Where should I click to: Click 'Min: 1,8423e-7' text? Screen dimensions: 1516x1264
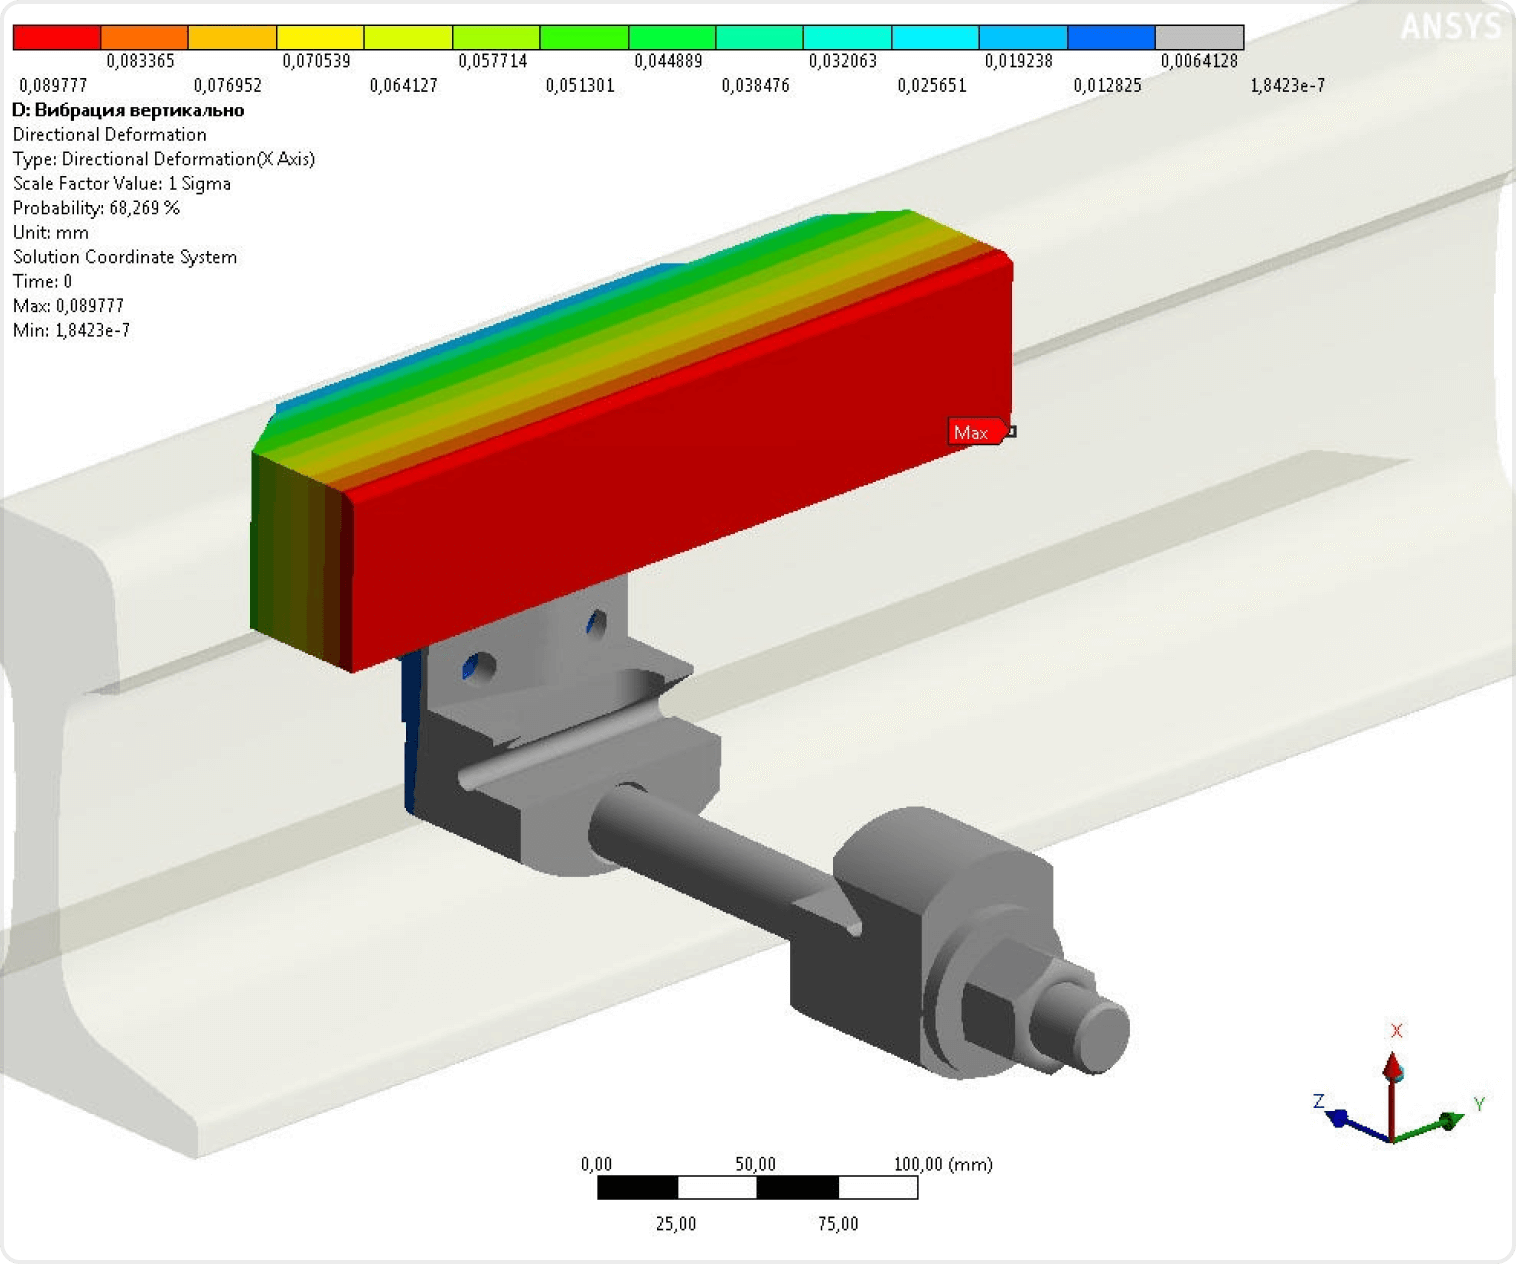pyautogui.click(x=71, y=330)
